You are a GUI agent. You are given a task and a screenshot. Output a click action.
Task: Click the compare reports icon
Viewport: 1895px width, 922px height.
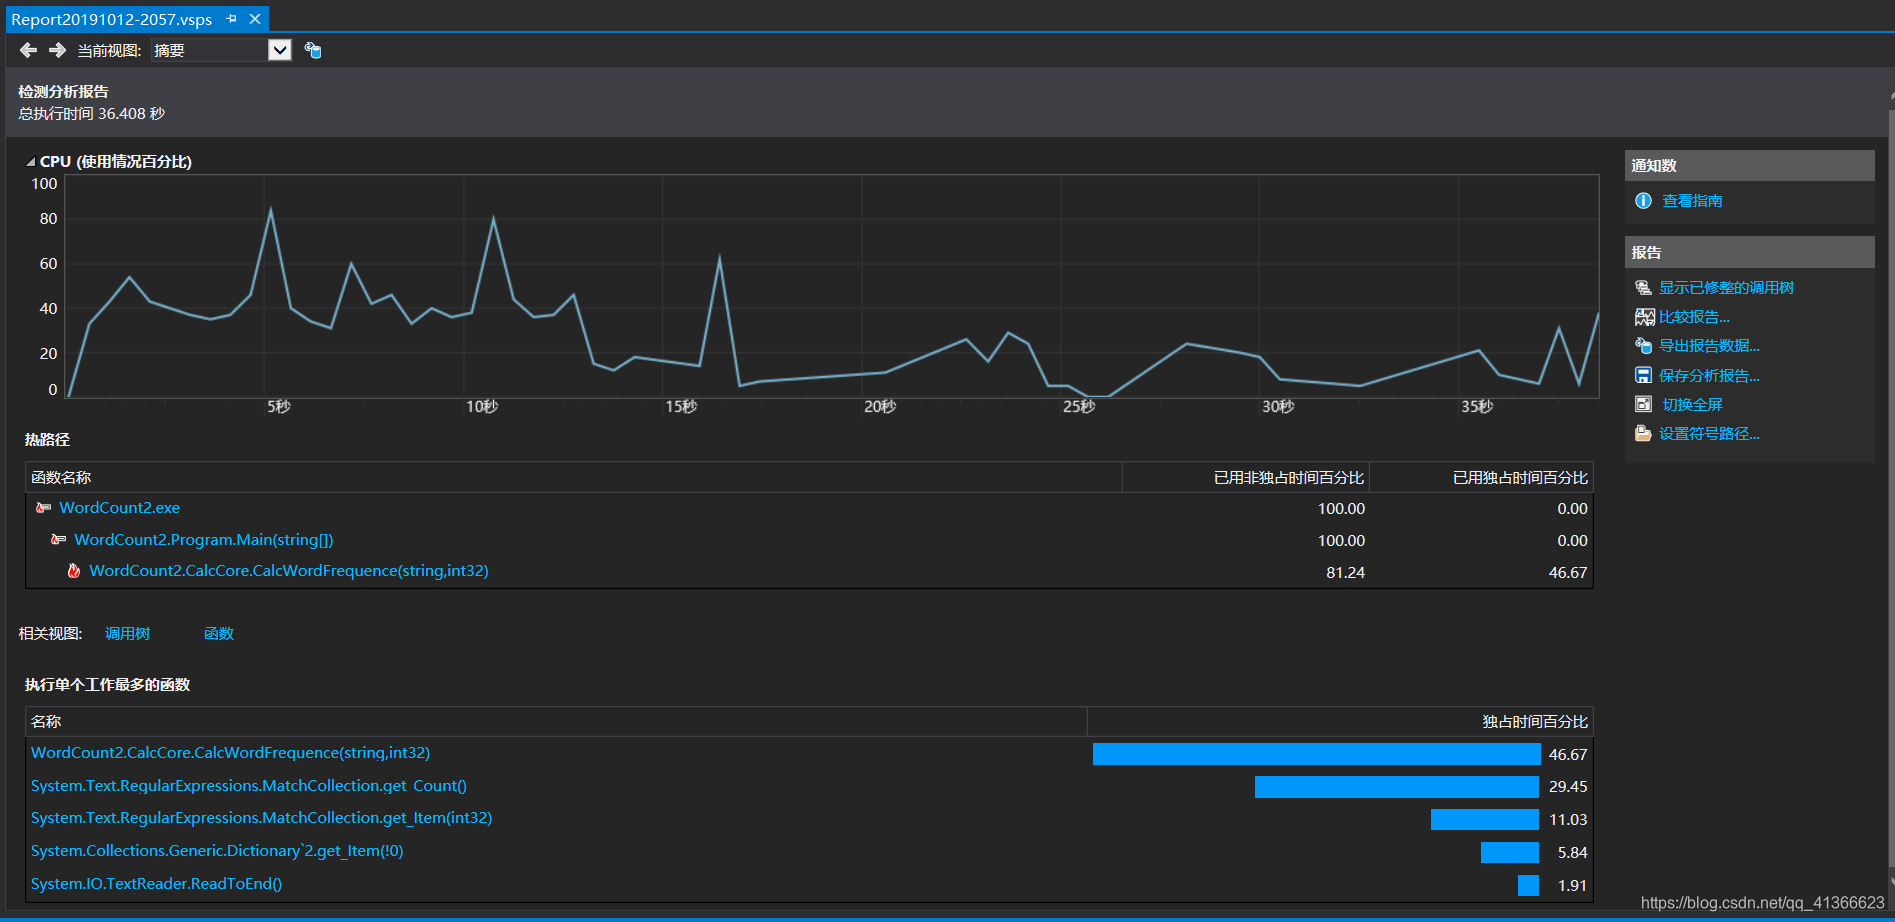click(x=1644, y=317)
